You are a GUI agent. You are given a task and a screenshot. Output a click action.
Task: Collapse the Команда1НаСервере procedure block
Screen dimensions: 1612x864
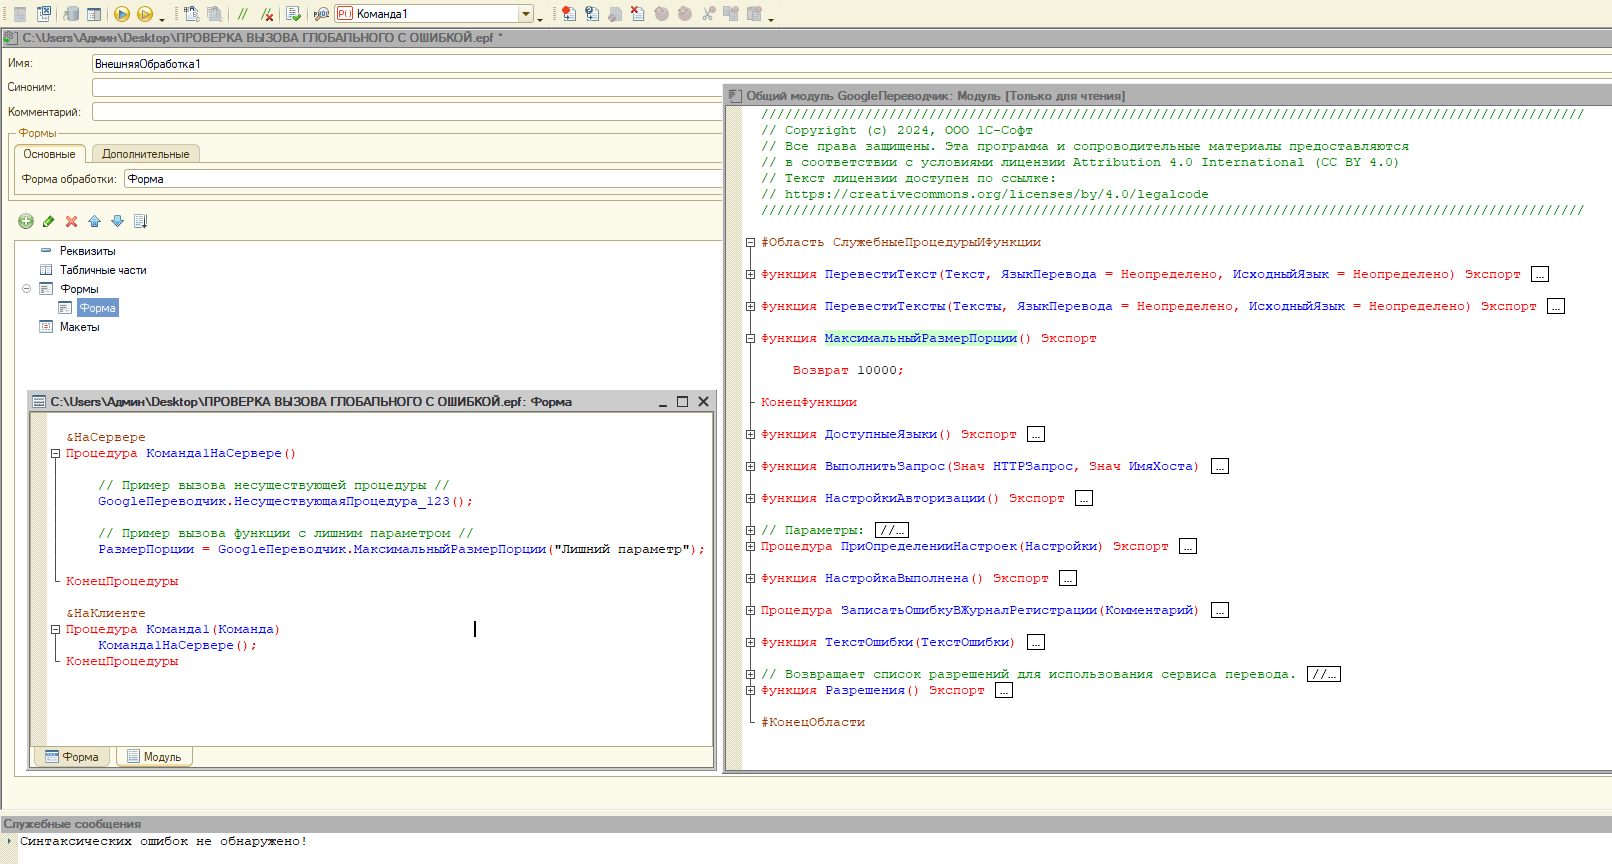pyautogui.click(x=56, y=454)
